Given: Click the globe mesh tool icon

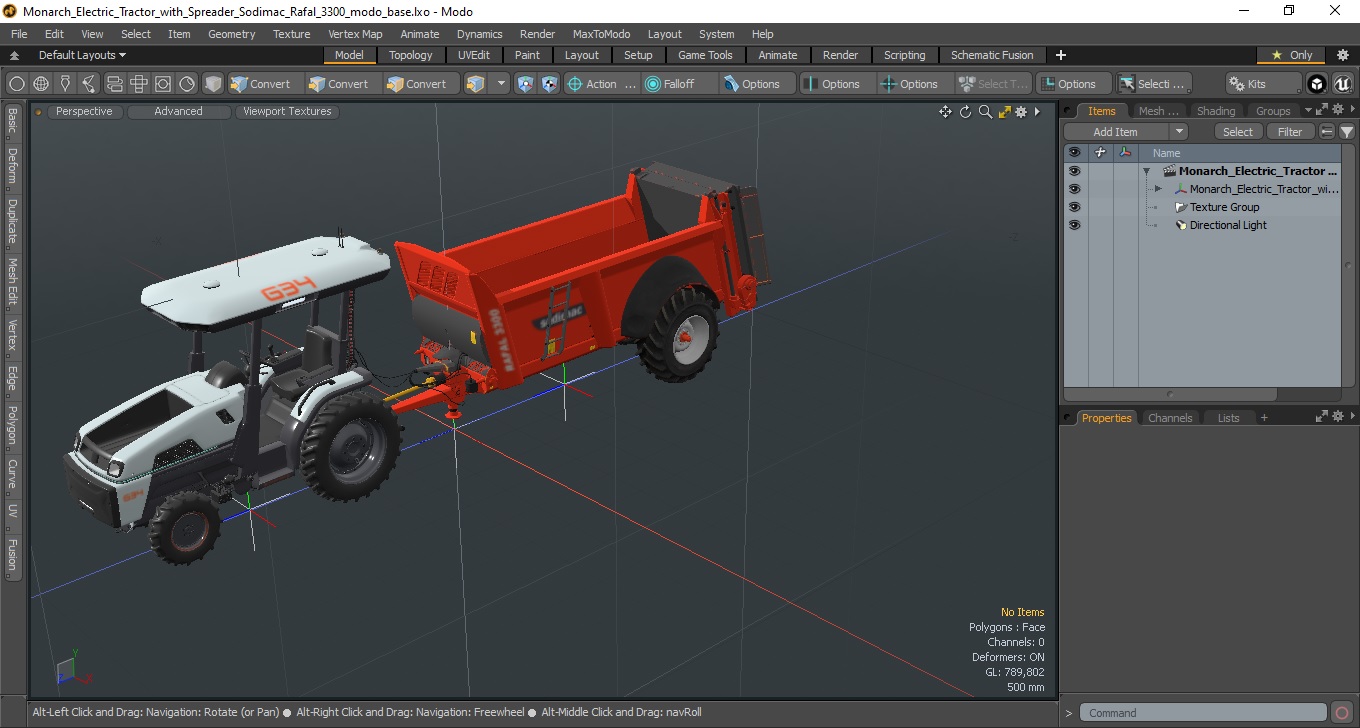Looking at the screenshot, I should (x=41, y=84).
